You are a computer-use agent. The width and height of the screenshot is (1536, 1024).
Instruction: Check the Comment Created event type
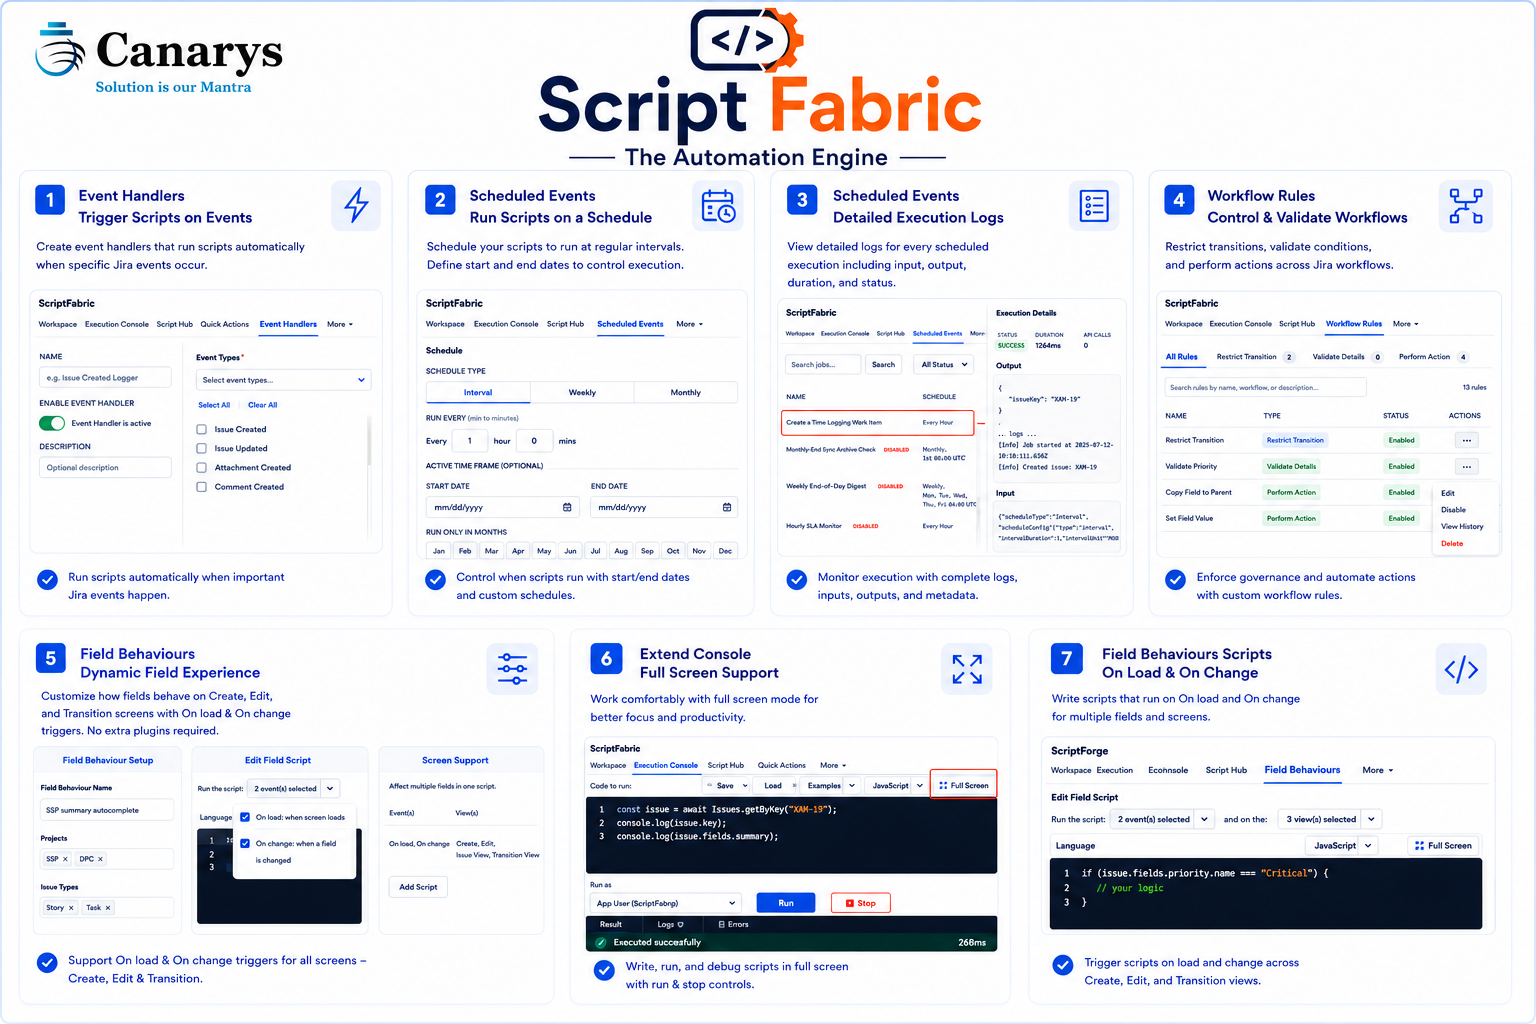tap(202, 487)
